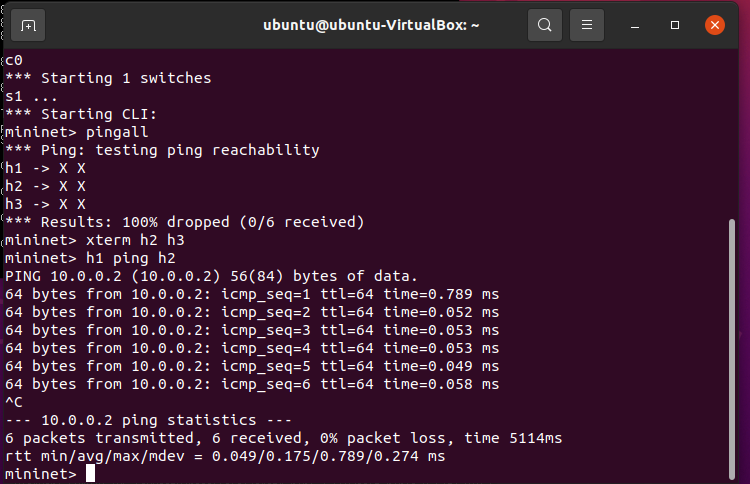The image size is (750, 484).
Task: Click the rtt min/avg/max/mdev line
Action: [x=225, y=456]
